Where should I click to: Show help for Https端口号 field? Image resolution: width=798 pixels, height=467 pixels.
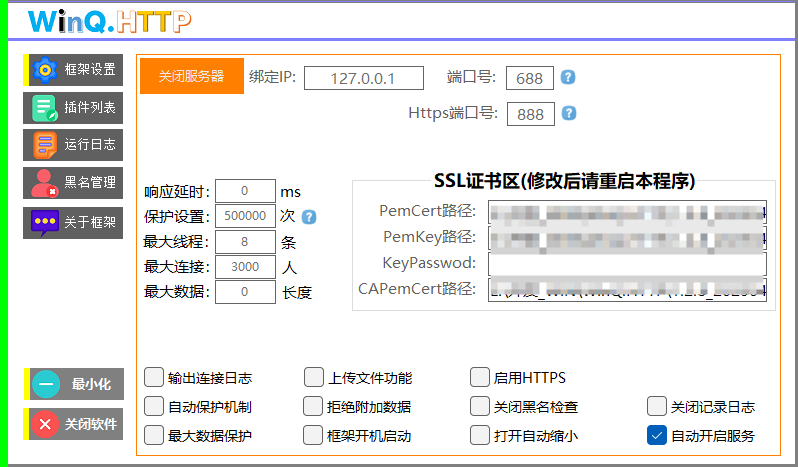(569, 113)
